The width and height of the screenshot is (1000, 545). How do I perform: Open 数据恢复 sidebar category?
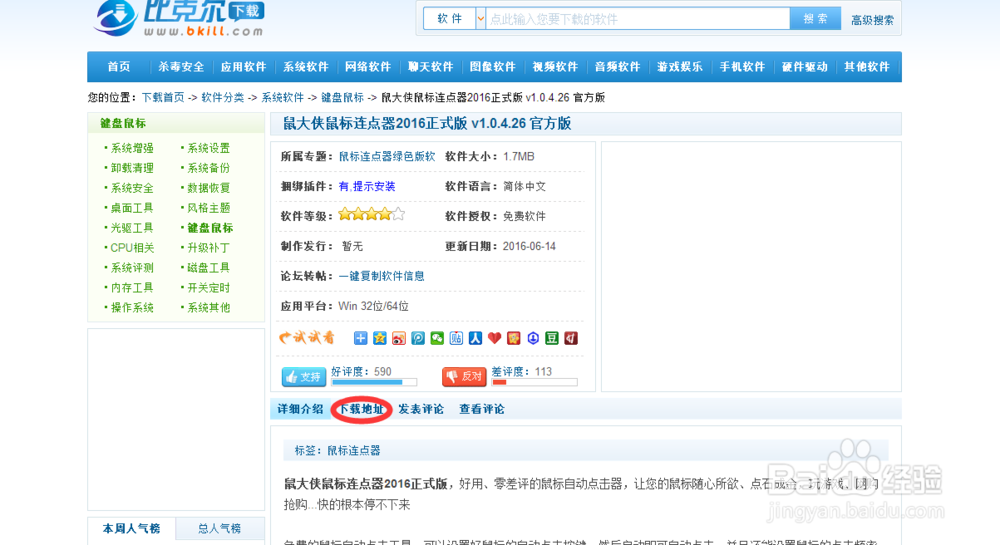(x=209, y=188)
